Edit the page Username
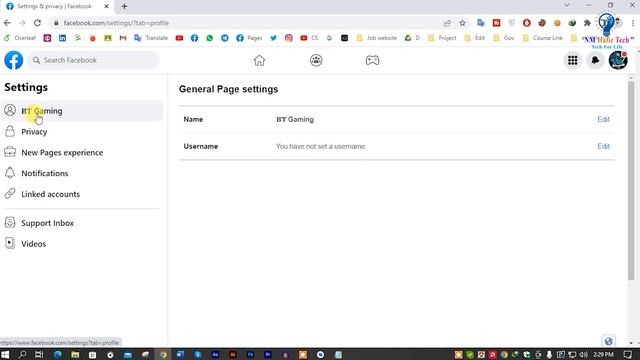This screenshot has height=360, width=640. click(x=603, y=146)
